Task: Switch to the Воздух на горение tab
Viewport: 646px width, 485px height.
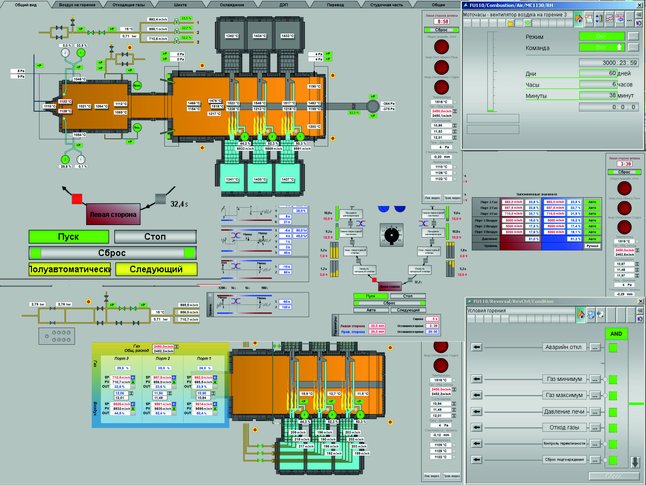Action: (x=77, y=5)
